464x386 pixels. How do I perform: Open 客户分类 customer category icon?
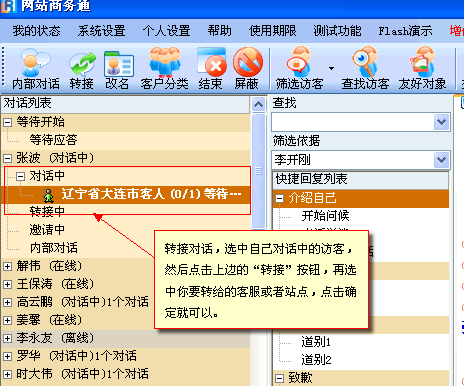tap(164, 69)
